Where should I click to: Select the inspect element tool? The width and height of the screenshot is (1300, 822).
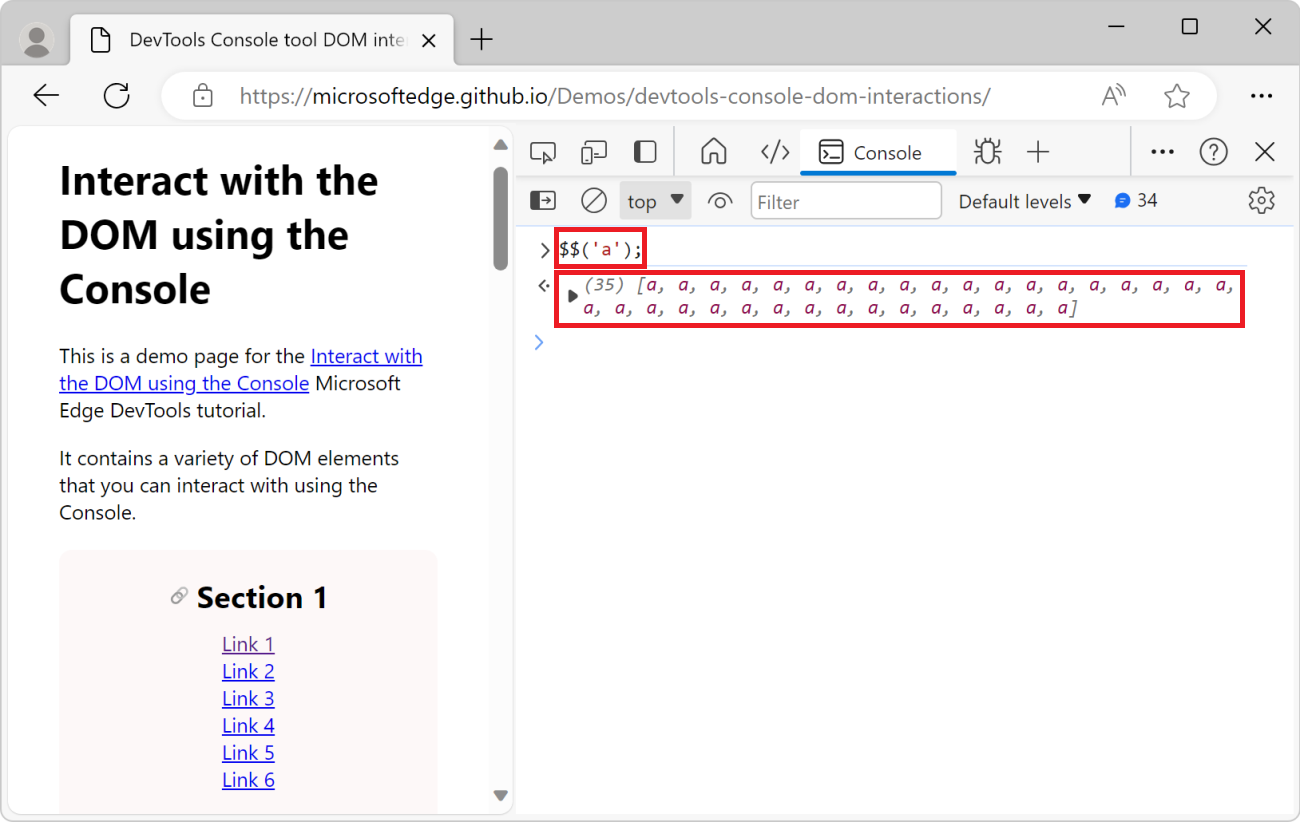point(542,152)
